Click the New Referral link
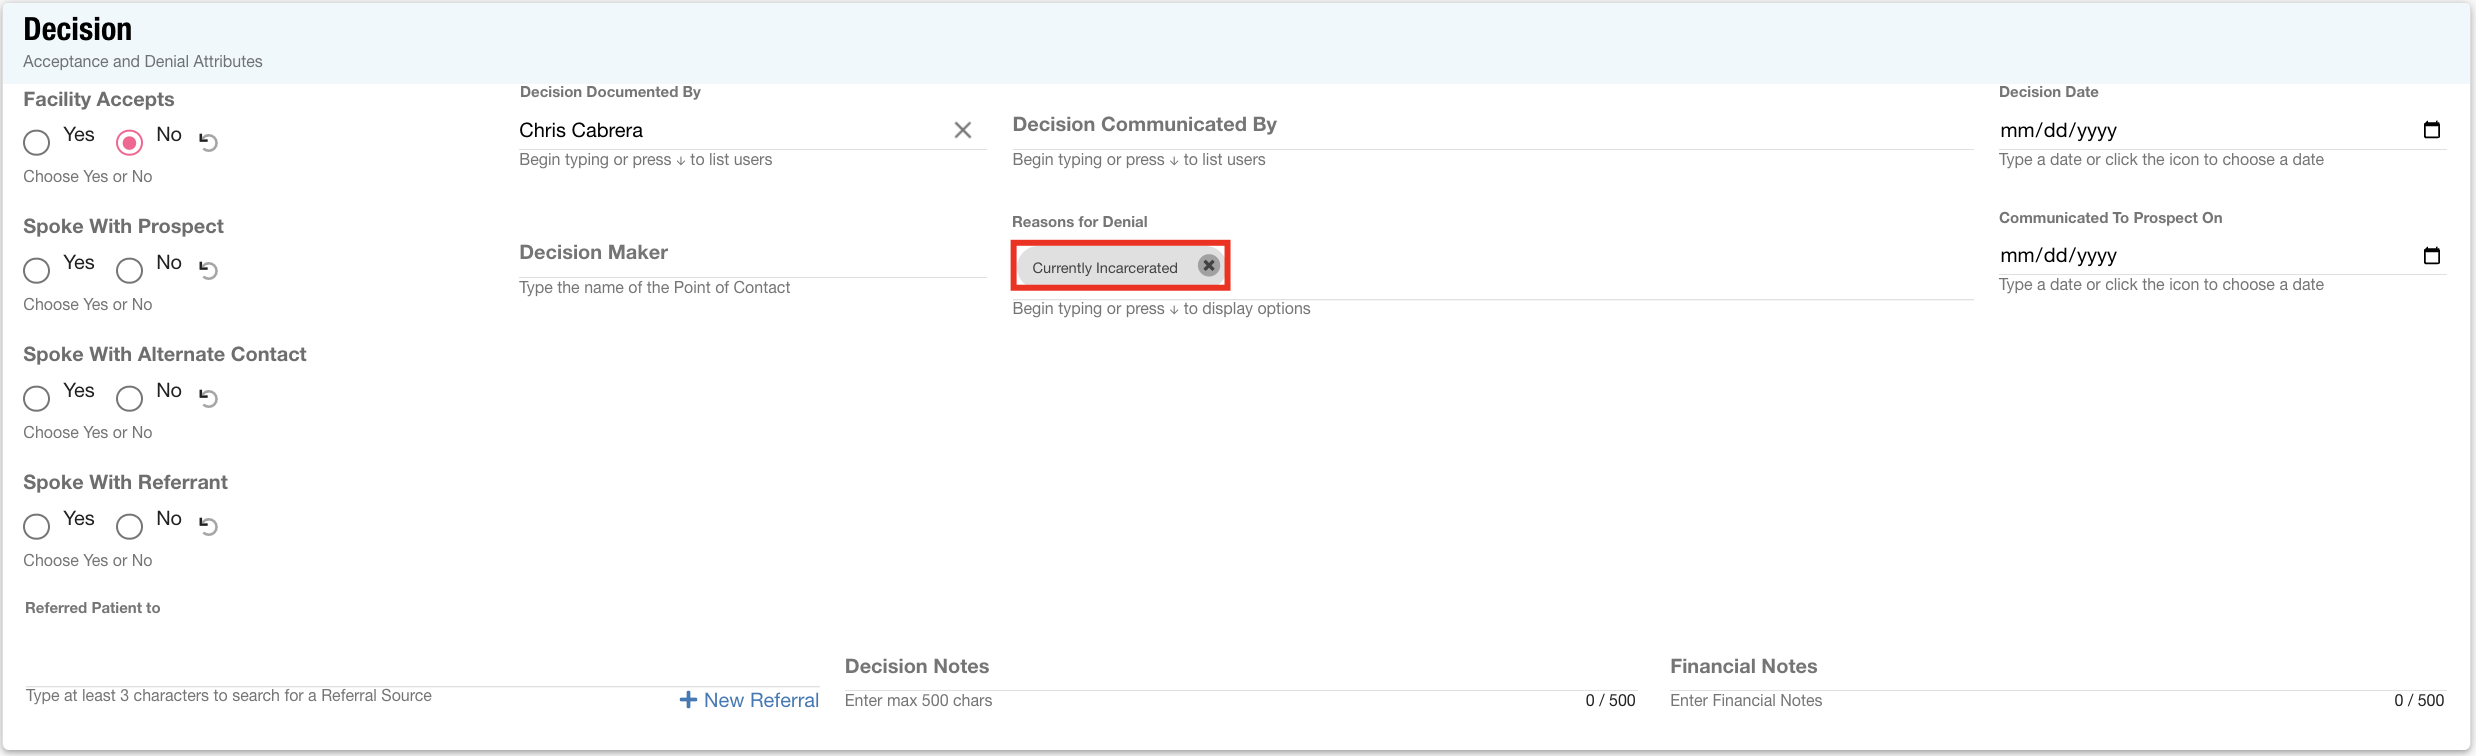2476x756 pixels. click(750, 700)
